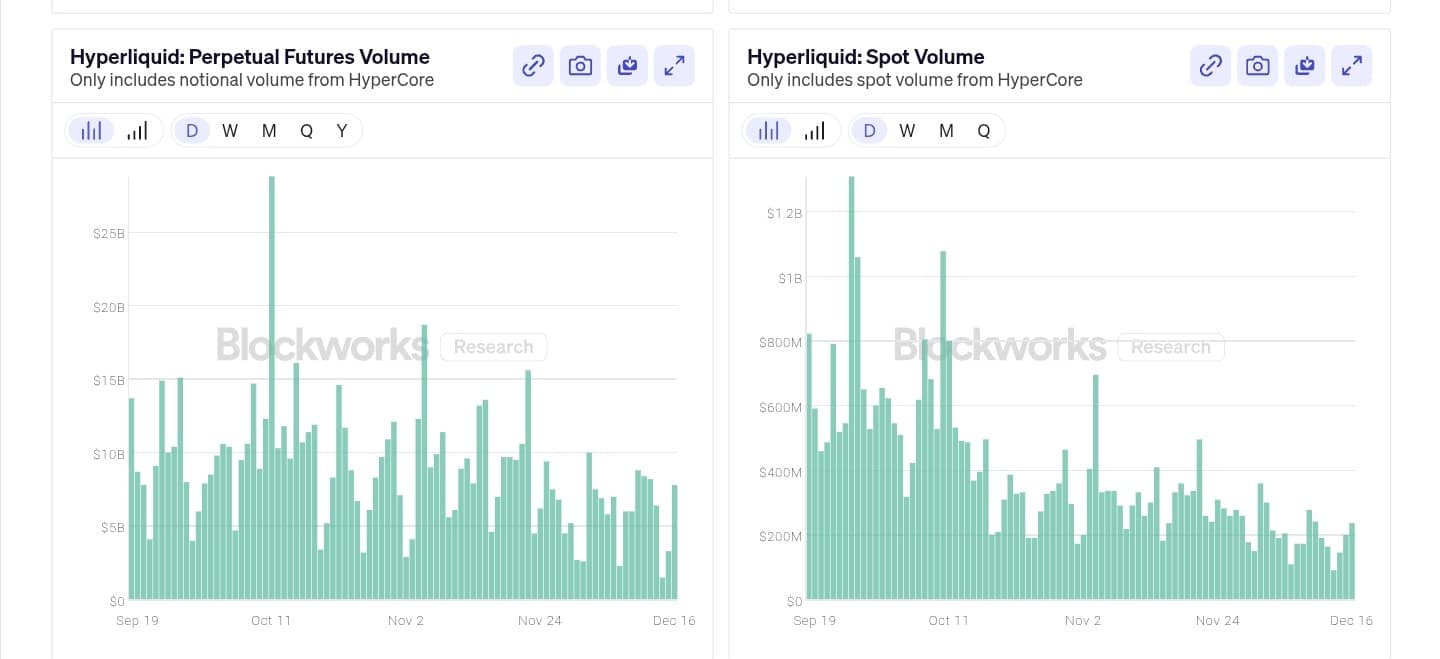Export data from the Spot Volume chart

[x=1304, y=65]
